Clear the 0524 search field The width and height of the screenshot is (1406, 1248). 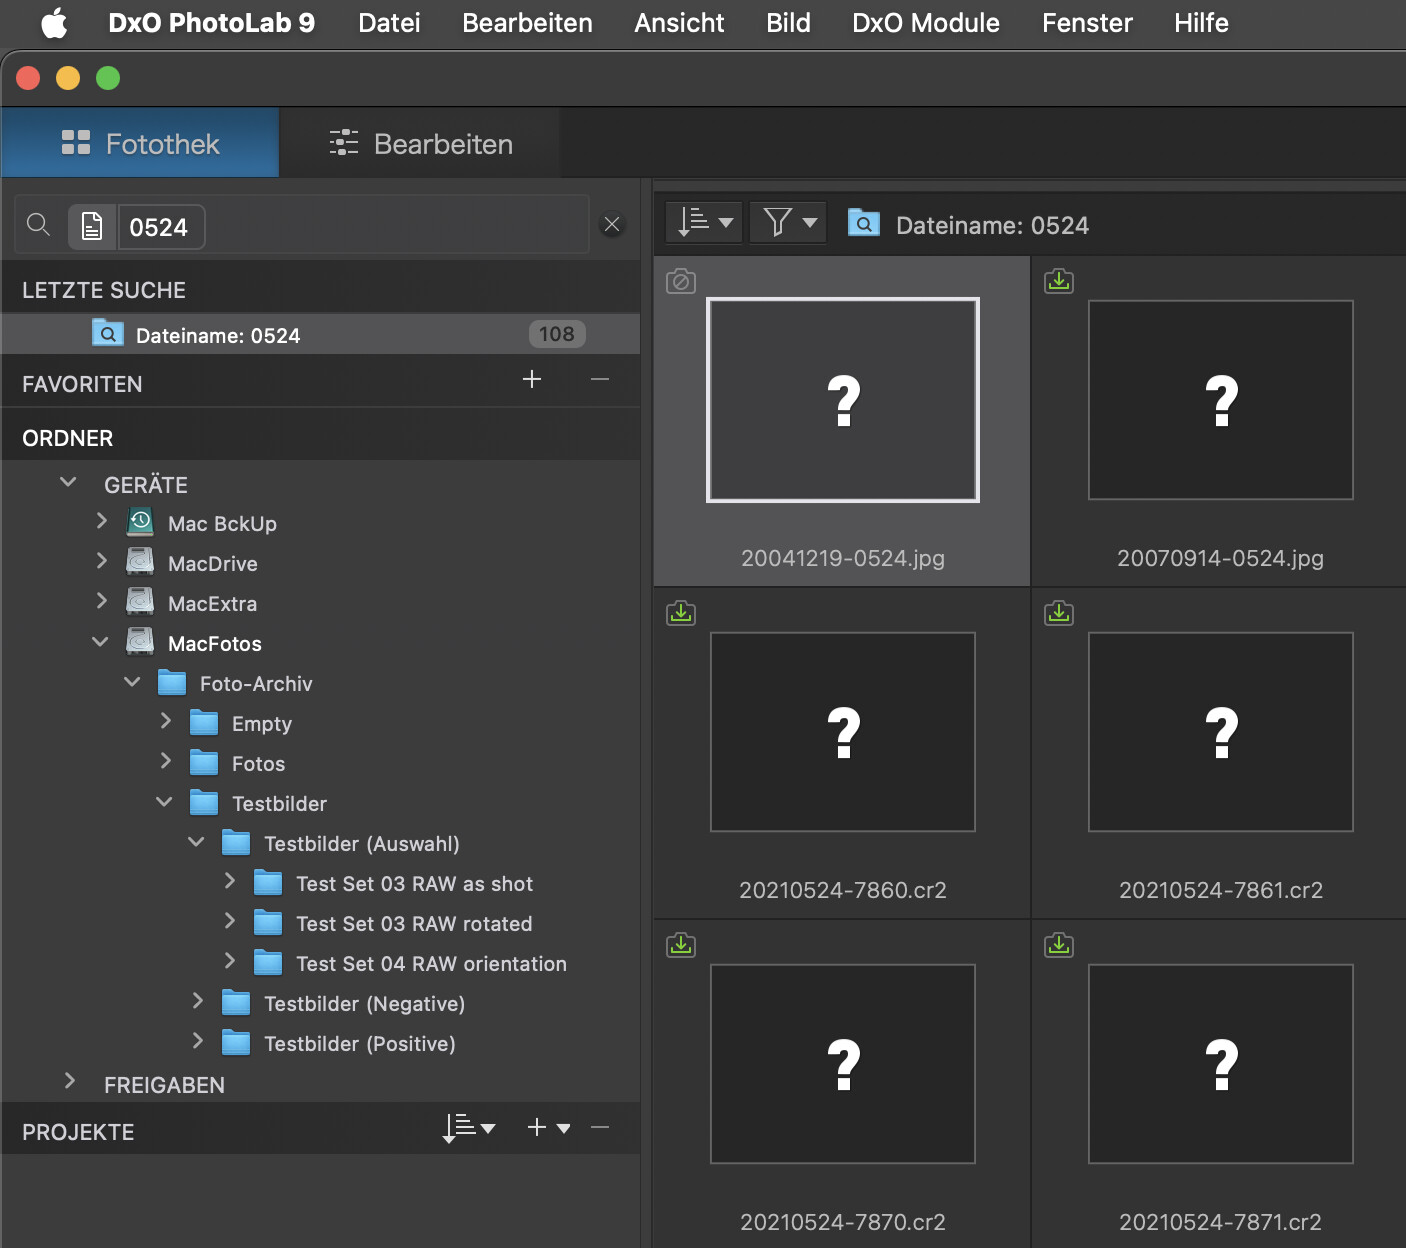coord(612,225)
